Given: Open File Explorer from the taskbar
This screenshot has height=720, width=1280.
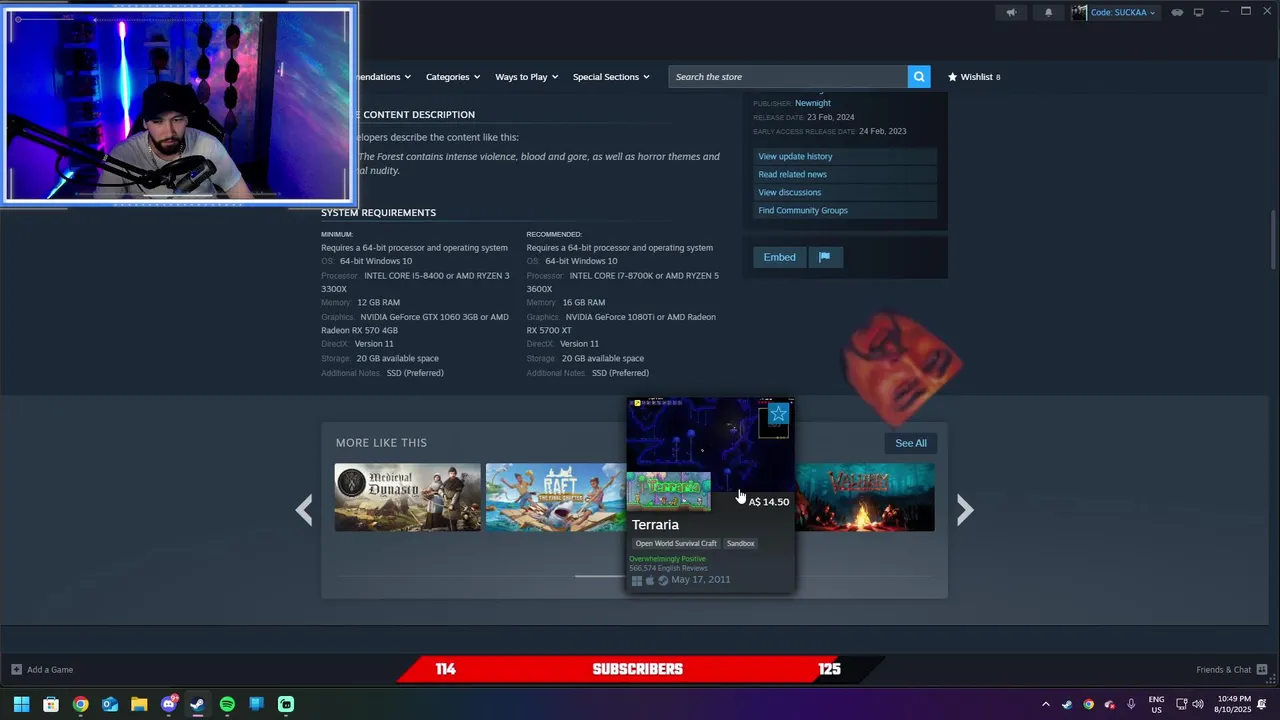Looking at the screenshot, I should 139,704.
